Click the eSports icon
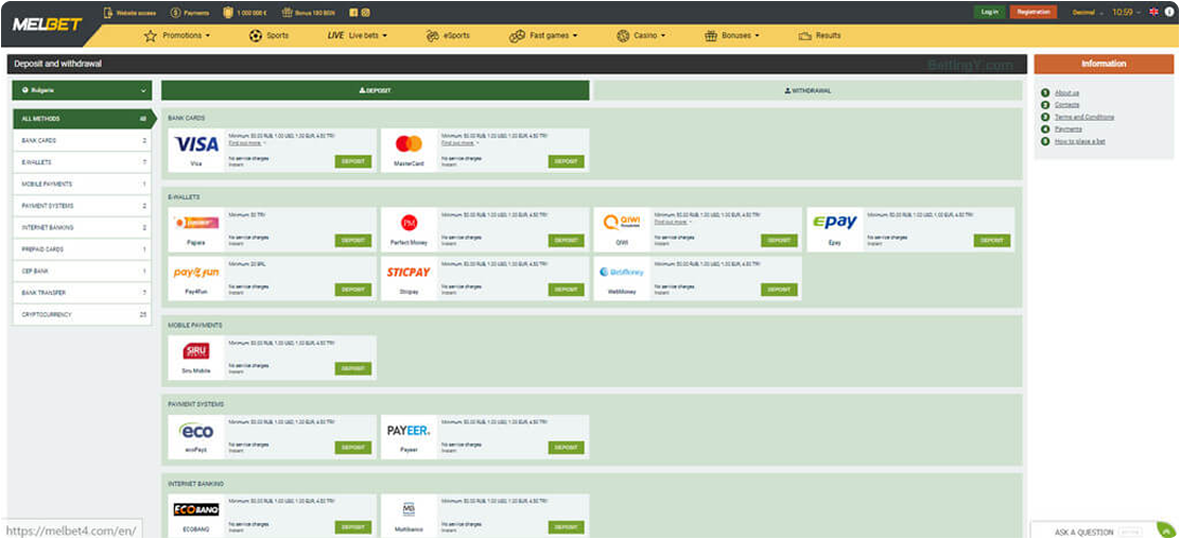 (432, 35)
